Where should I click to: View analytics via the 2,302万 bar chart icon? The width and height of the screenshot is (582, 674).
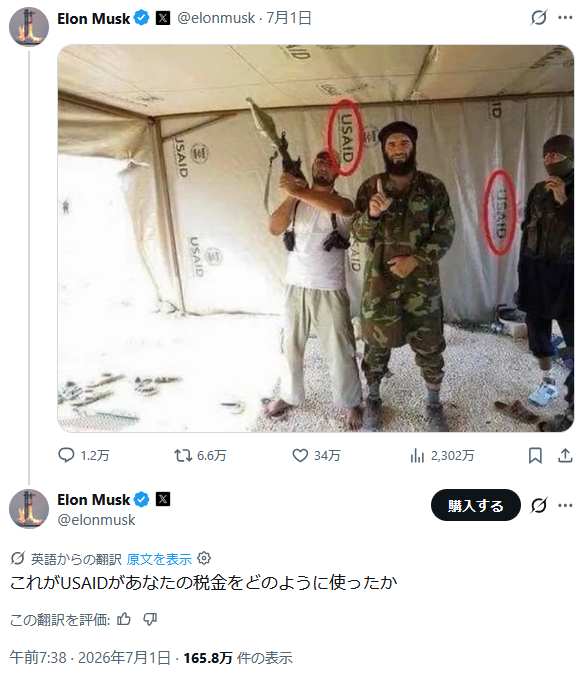point(417,455)
